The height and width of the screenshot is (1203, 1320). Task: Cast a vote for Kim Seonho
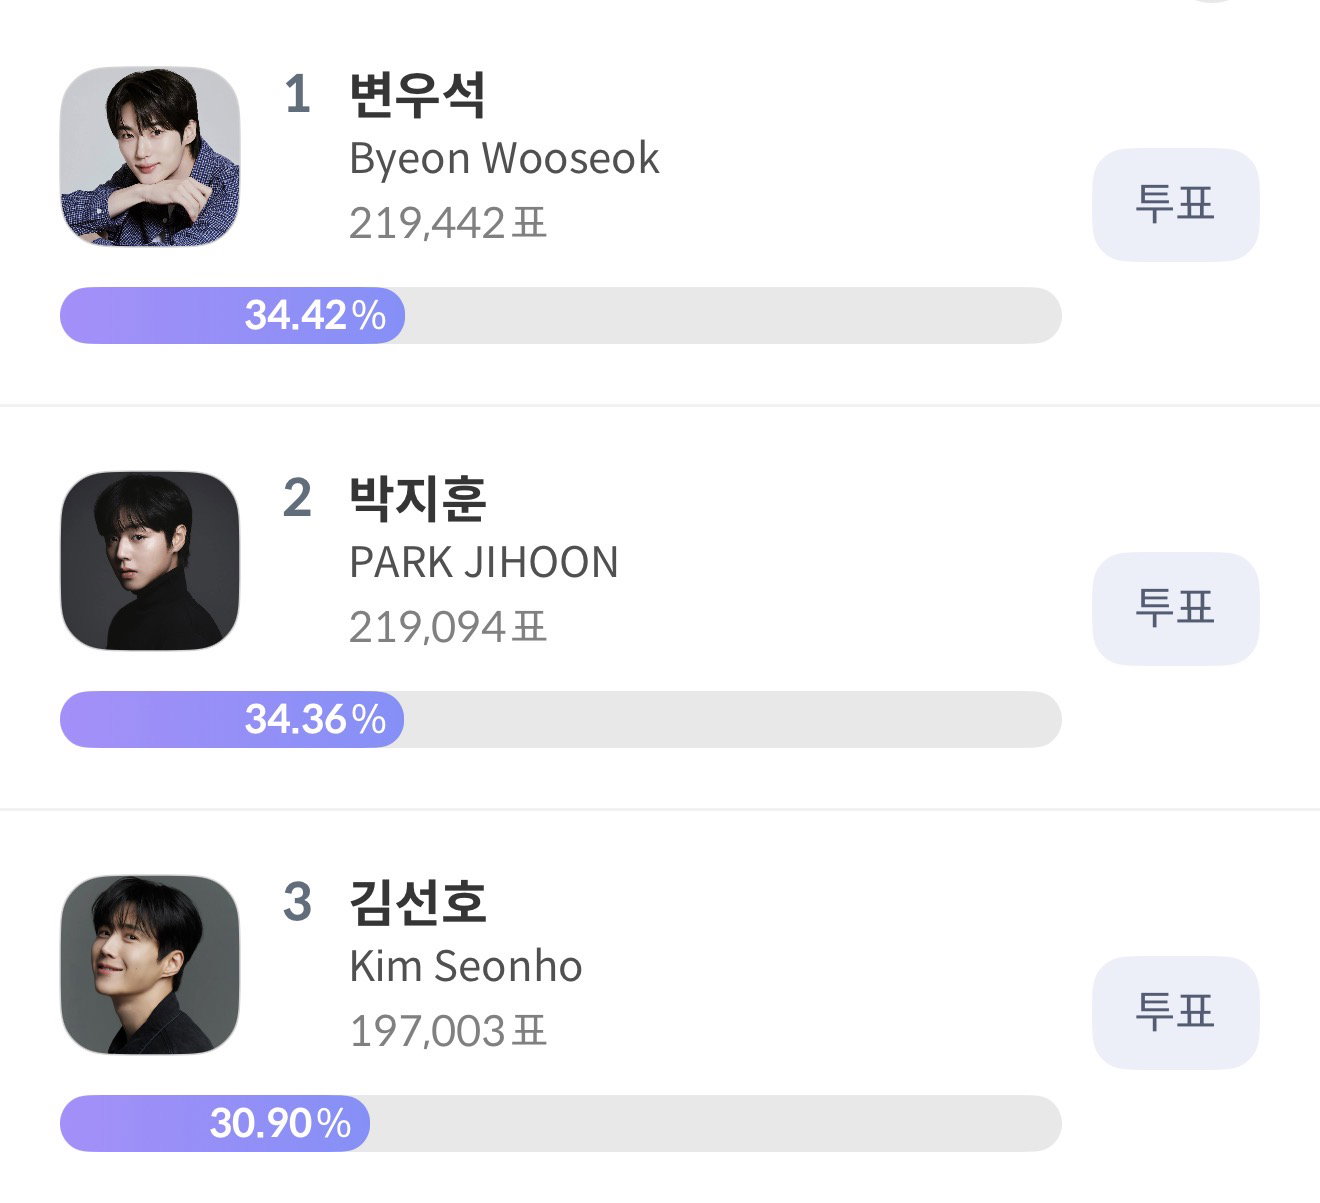coord(1175,1012)
